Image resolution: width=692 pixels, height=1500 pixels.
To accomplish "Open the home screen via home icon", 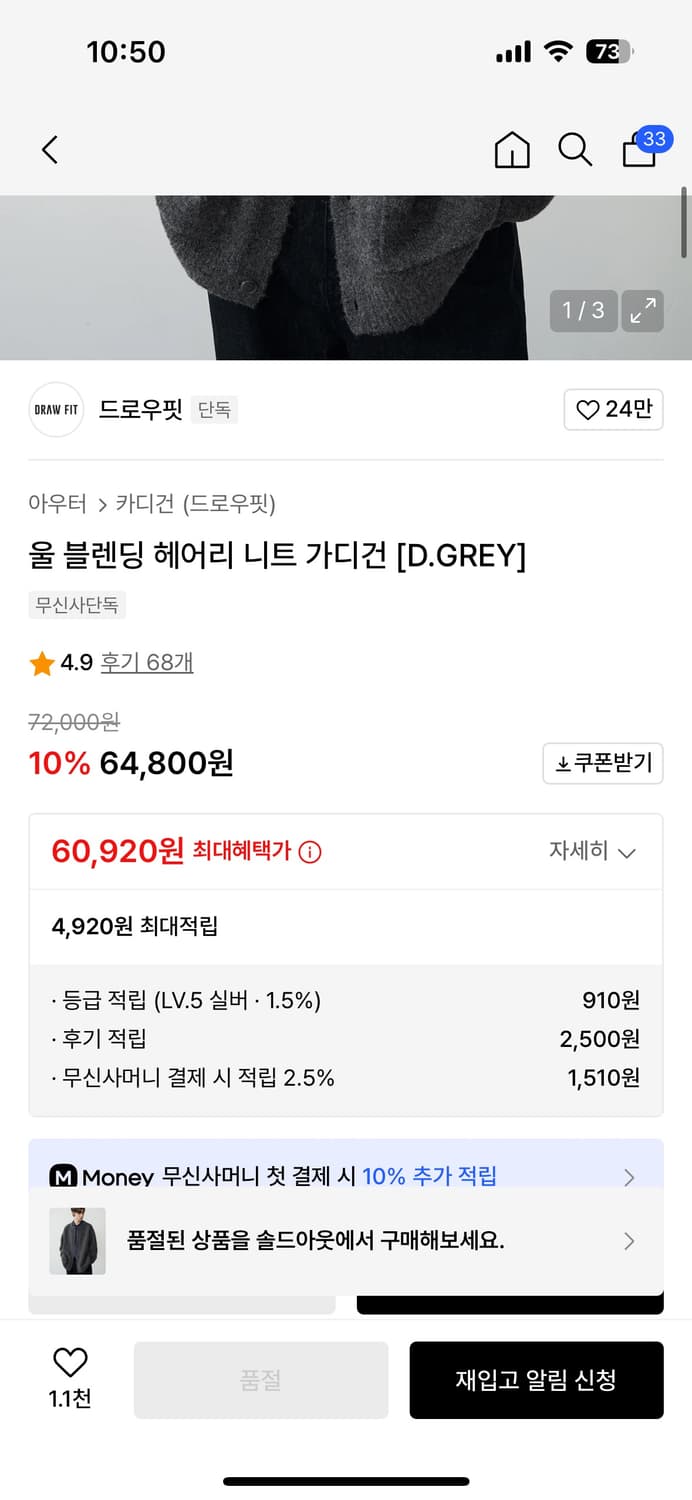I will 511,148.
